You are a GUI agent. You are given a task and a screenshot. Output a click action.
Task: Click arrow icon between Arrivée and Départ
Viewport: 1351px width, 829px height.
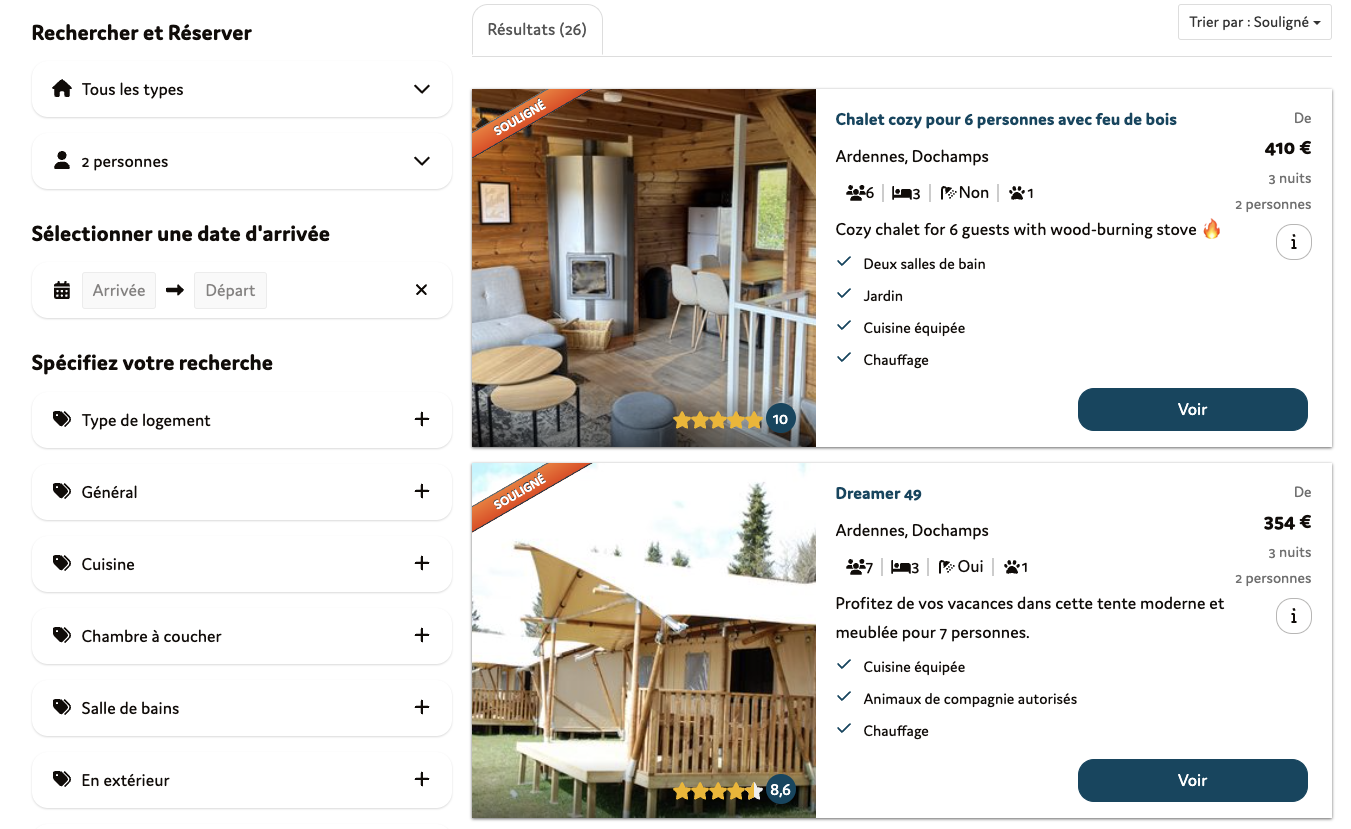(175, 290)
